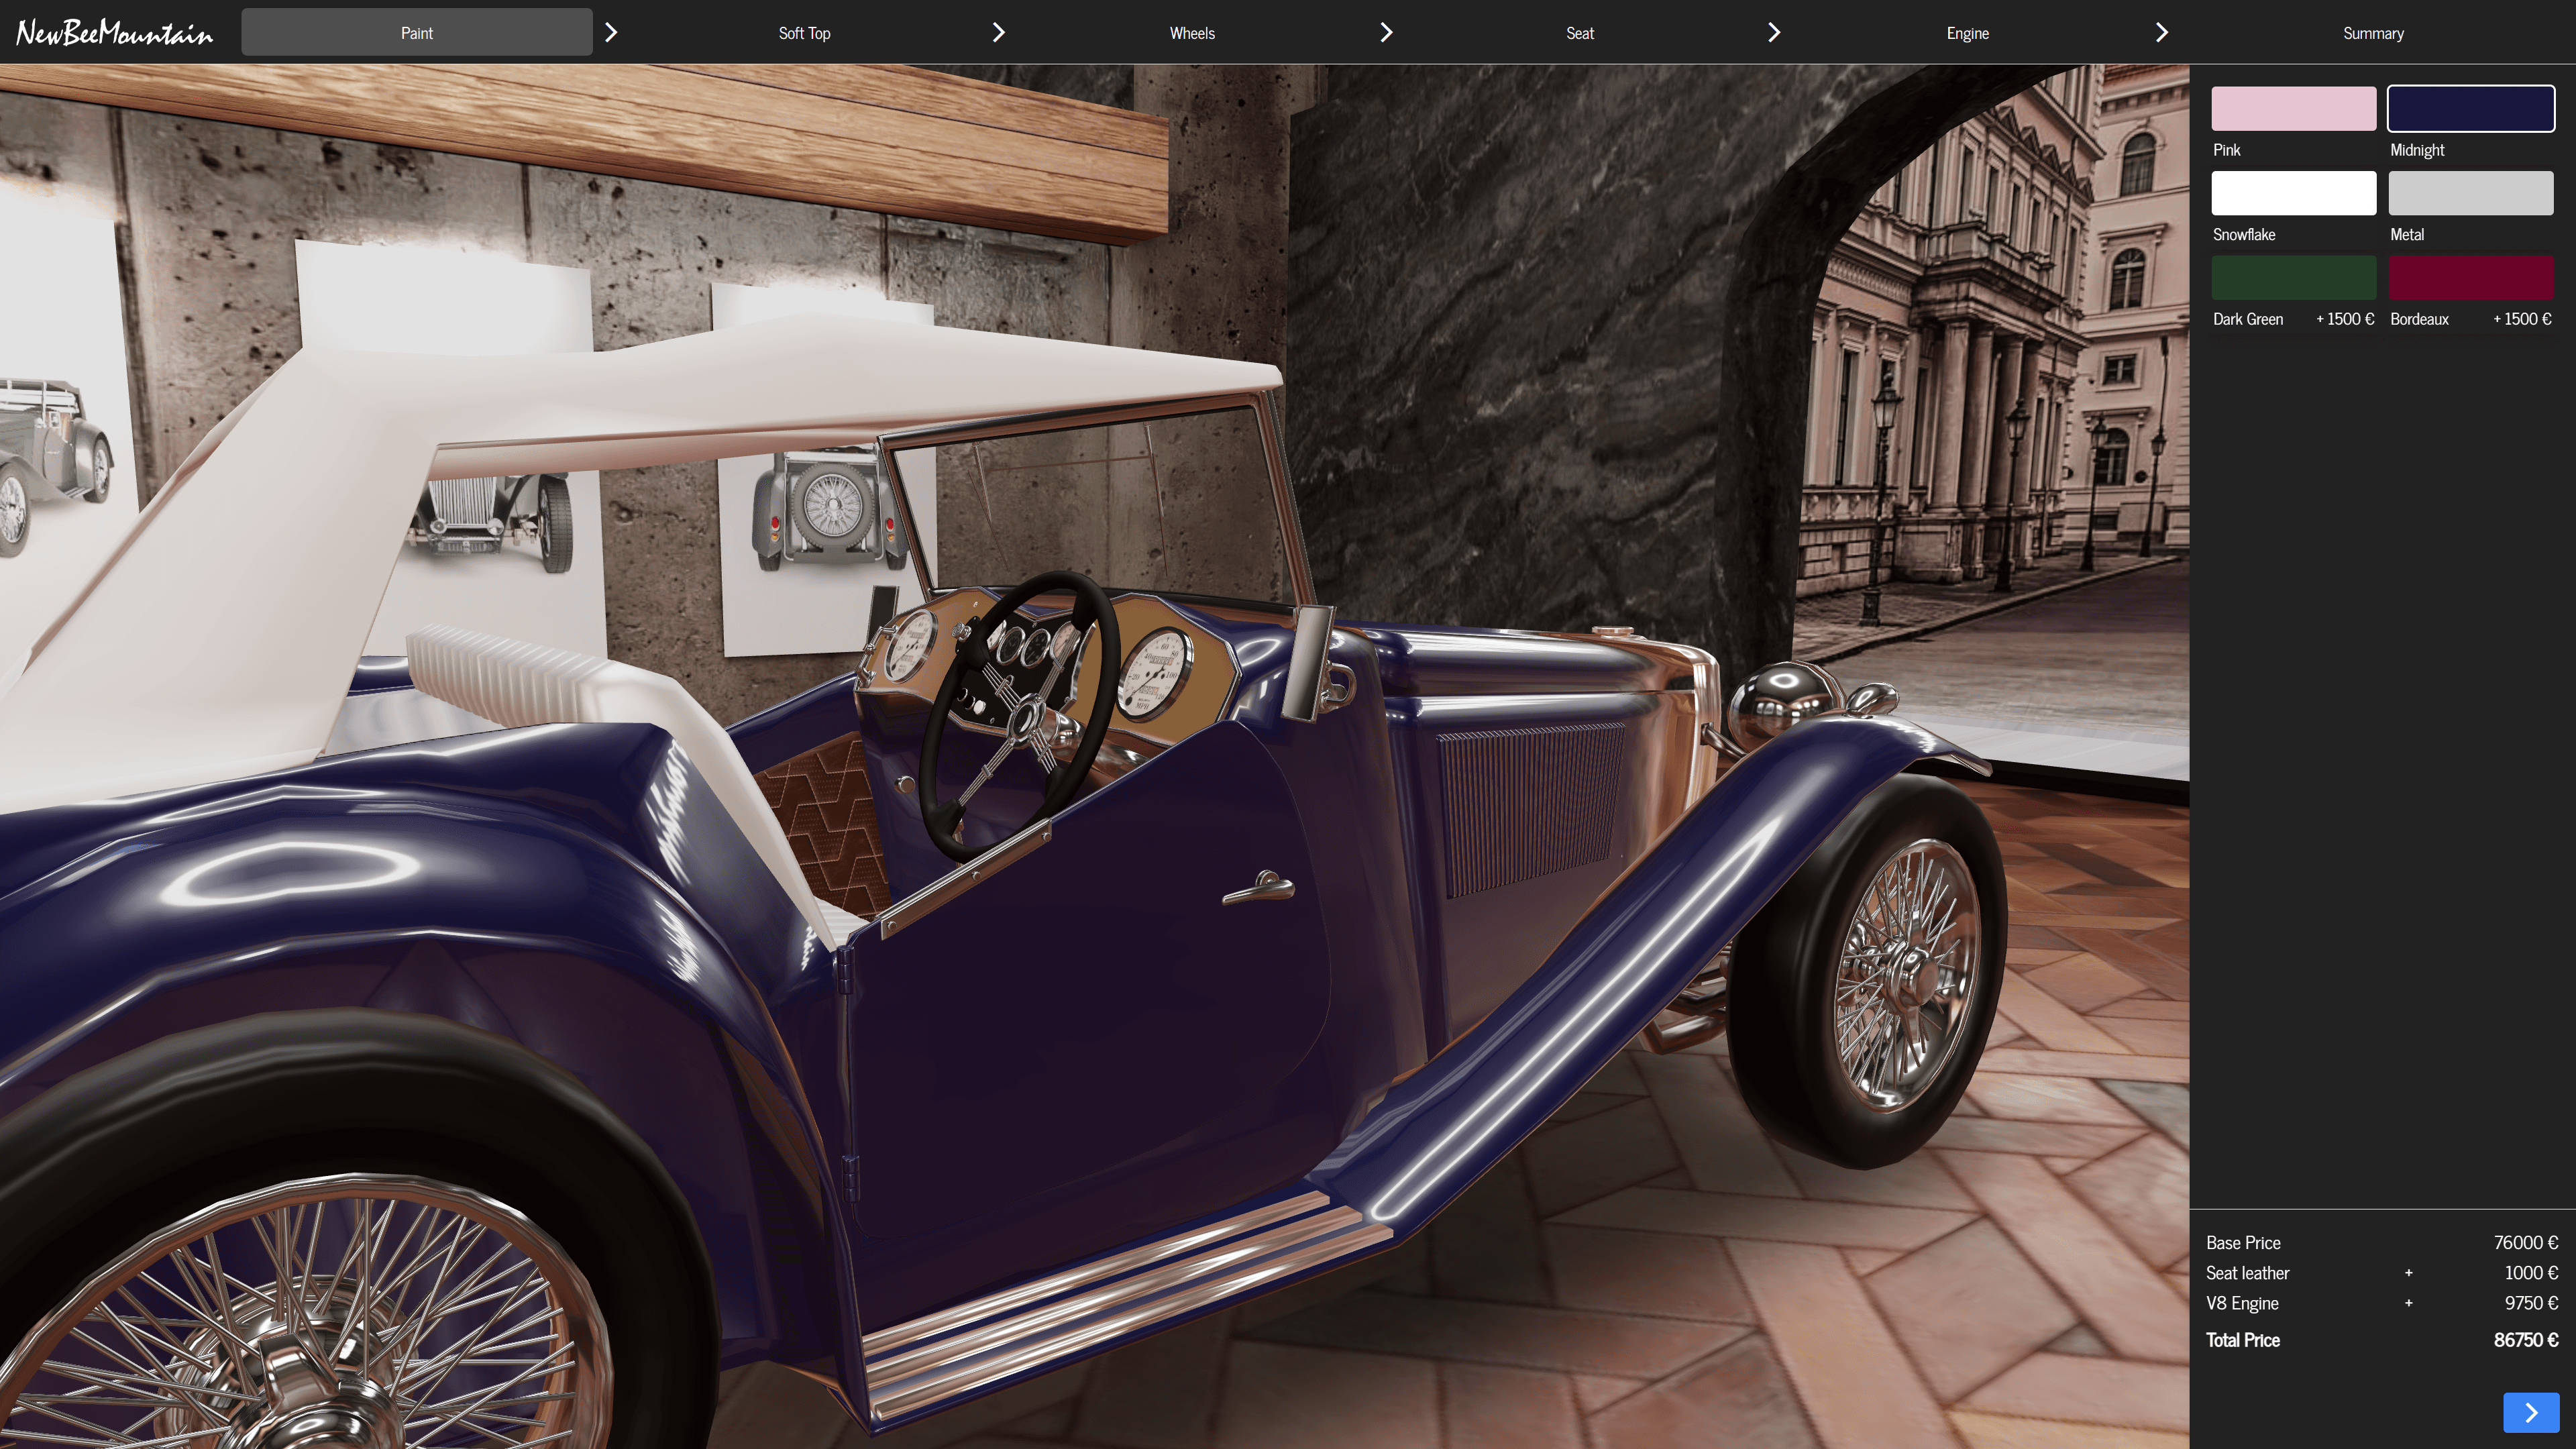Pick the Bordeaux paint for 1500 €

point(2471,277)
